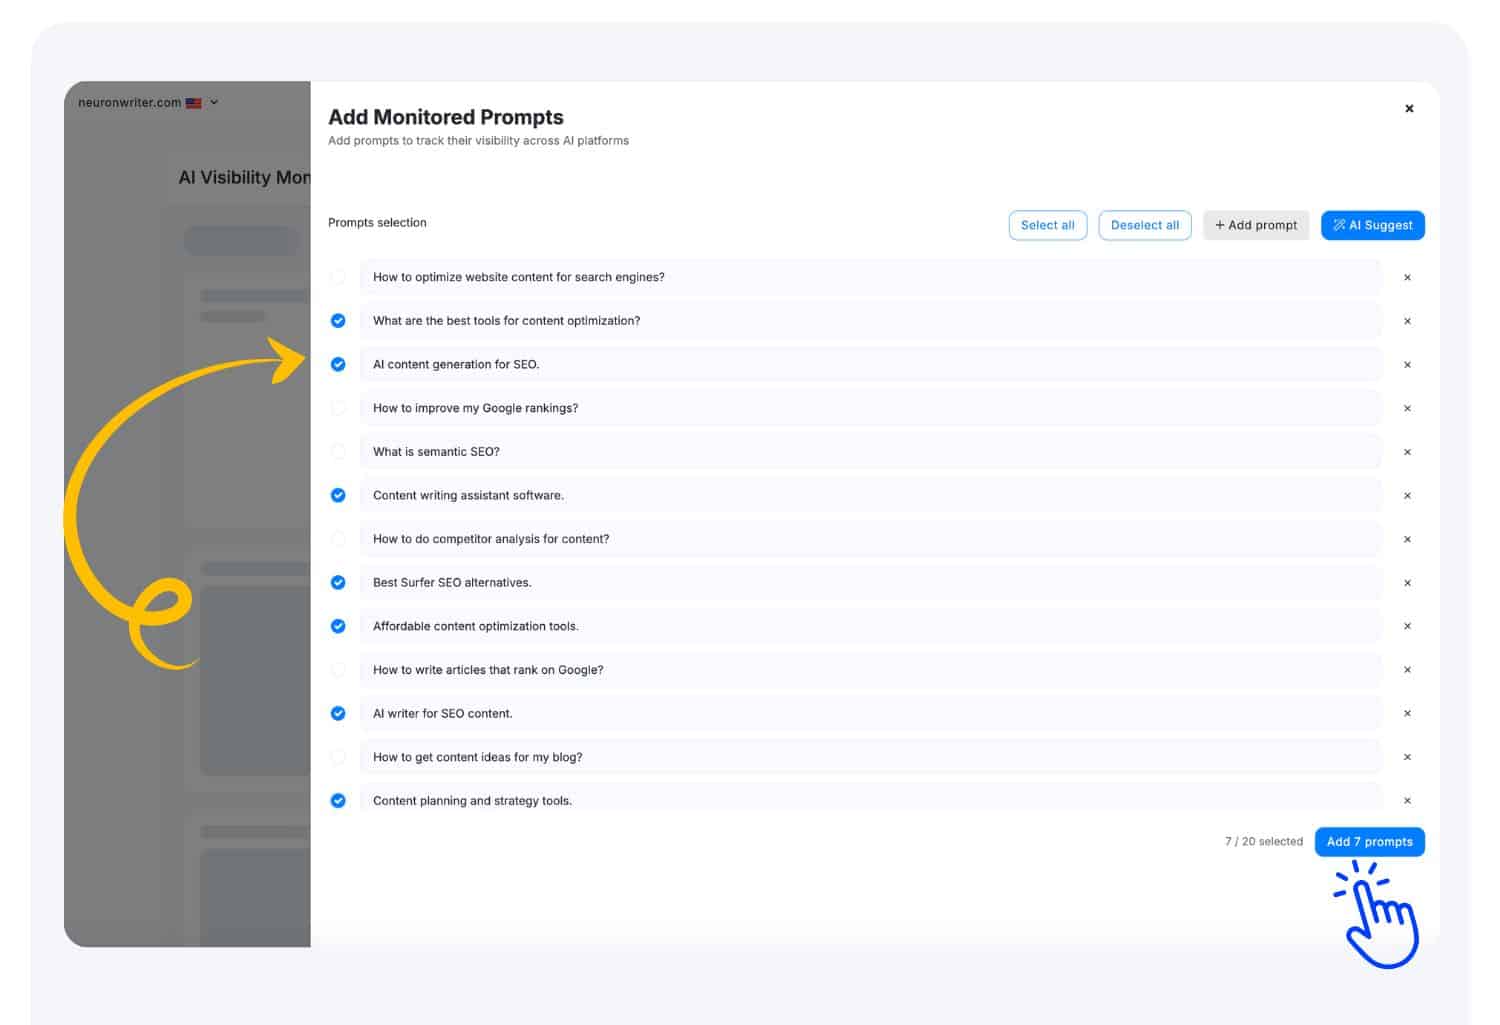
Task: Remove the 'What is semantic SEO?' prompt
Action: 1407,452
